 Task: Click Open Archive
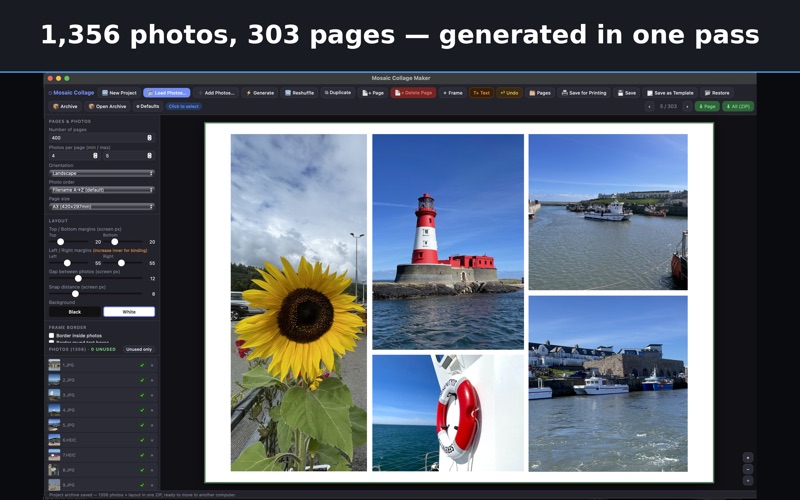click(x=107, y=106)
